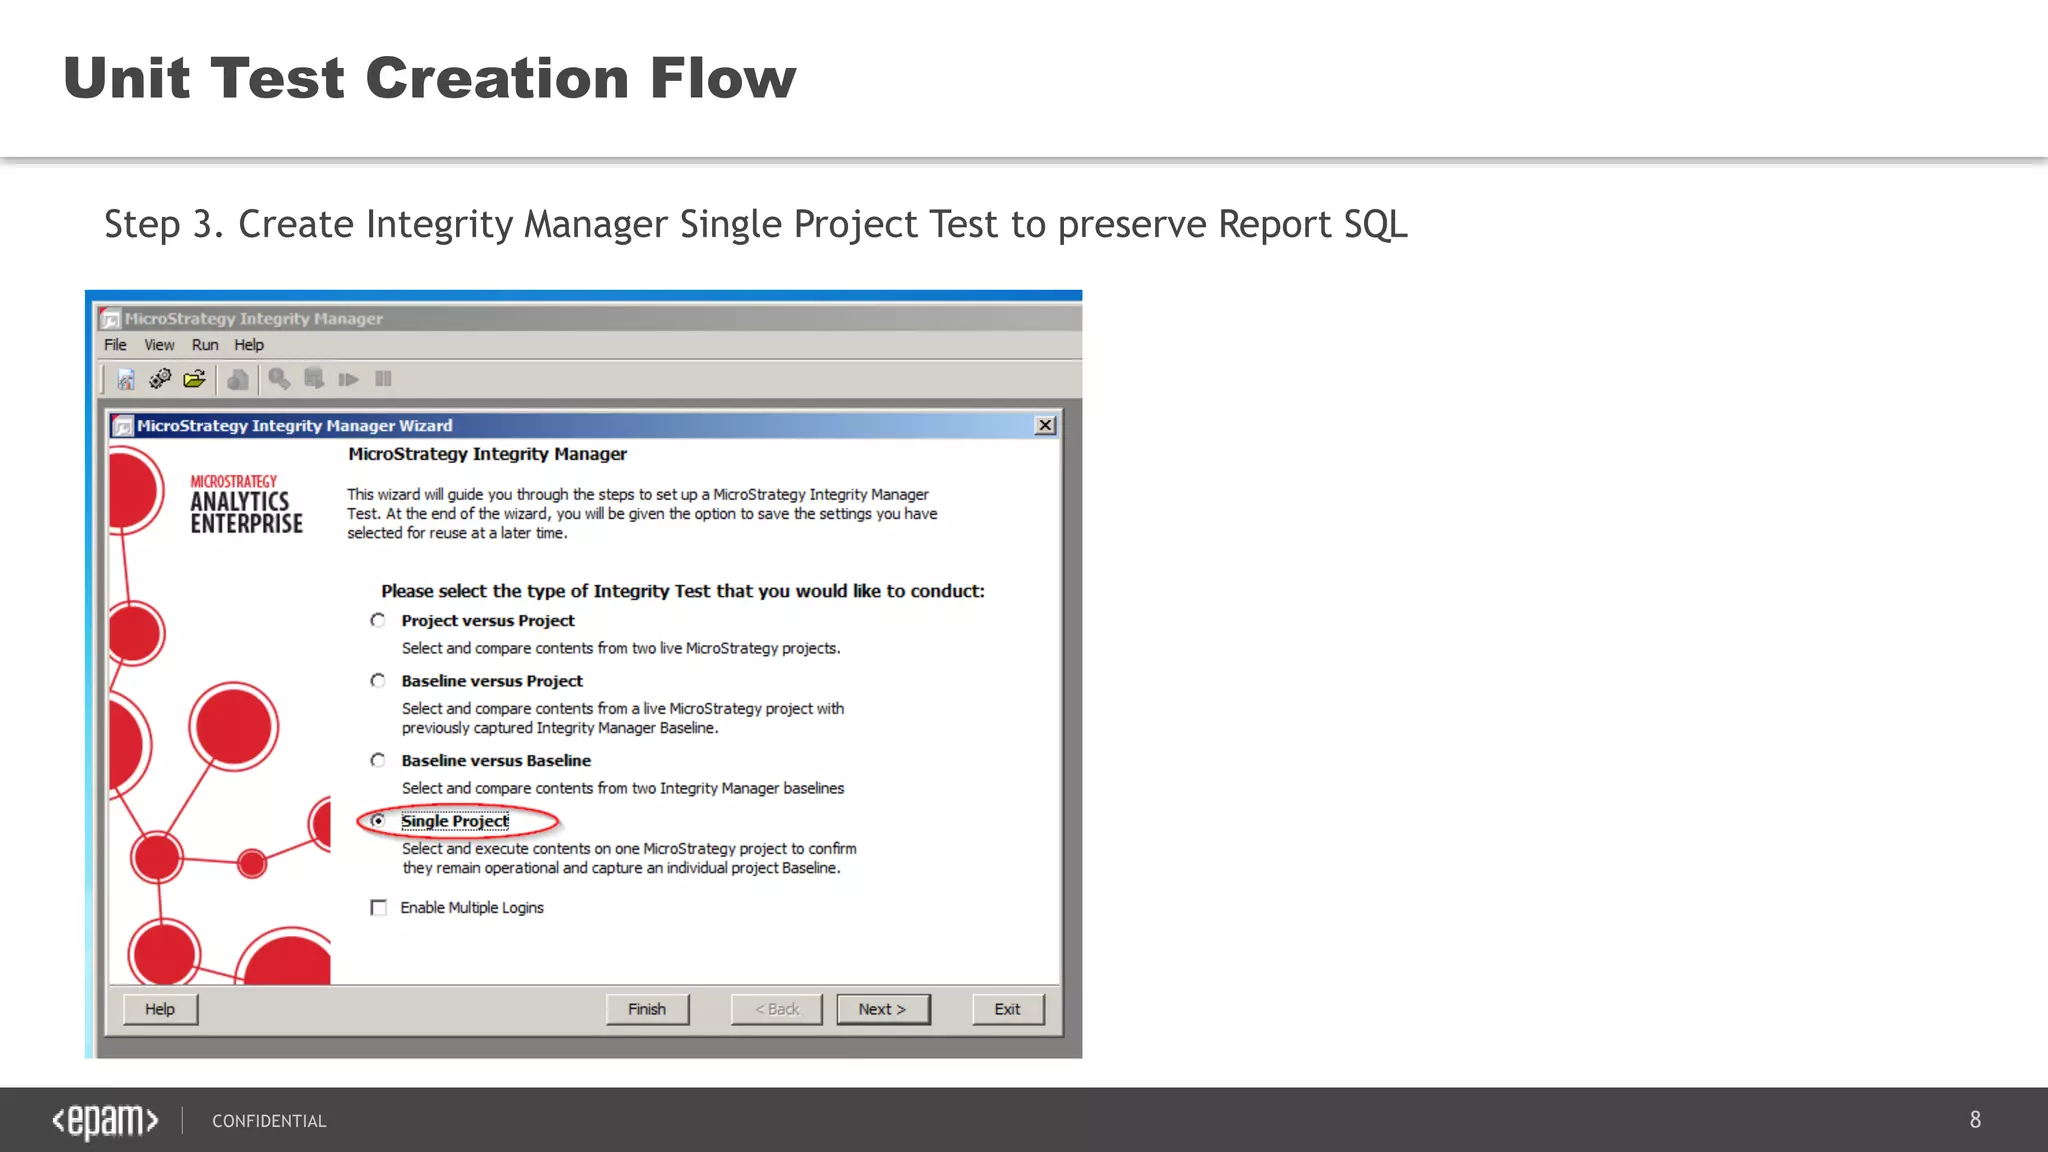Click the 'Enable Multiple Logins' label
2048x1152 pixels.
coord(472,907)
